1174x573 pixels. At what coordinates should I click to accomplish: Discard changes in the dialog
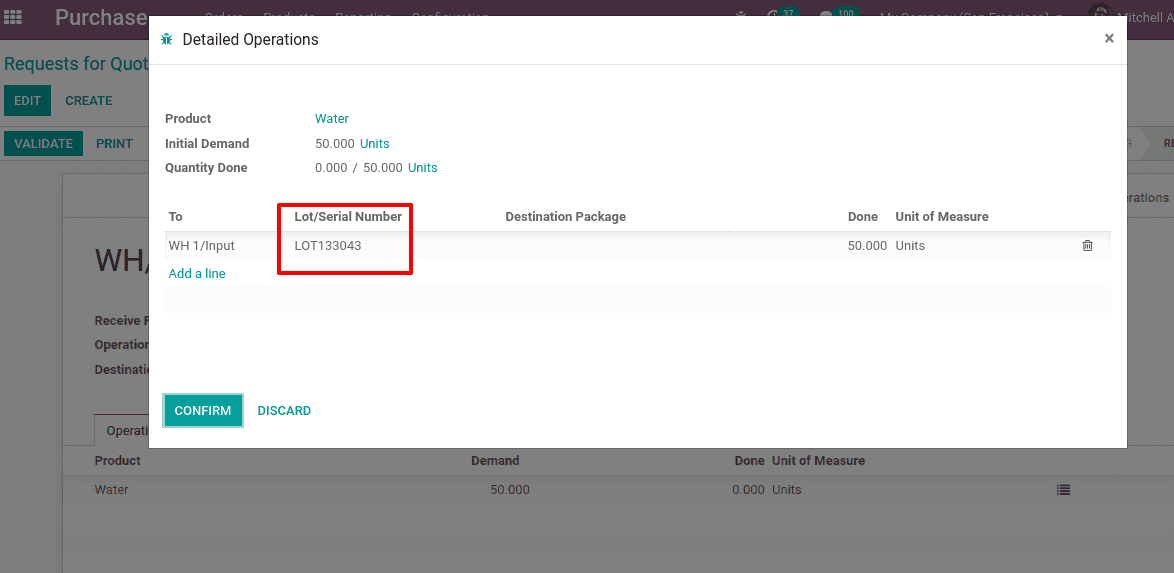[284, 410]
